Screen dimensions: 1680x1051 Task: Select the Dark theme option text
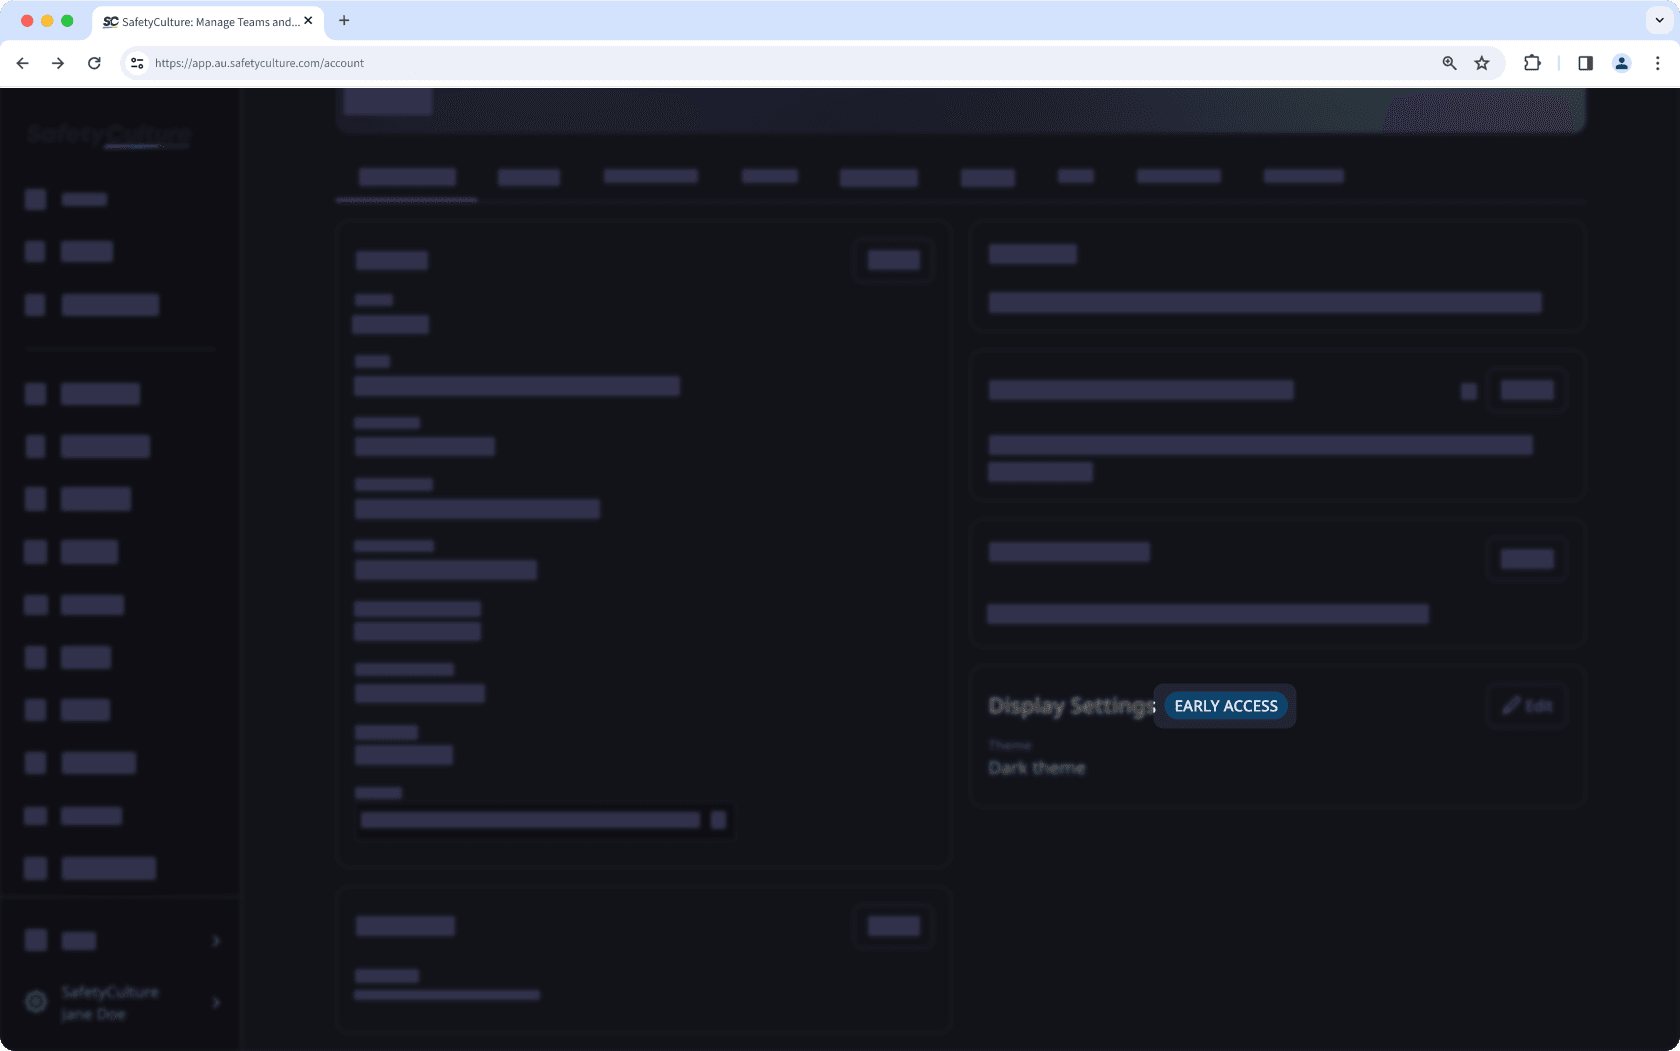pos(1037,768)
